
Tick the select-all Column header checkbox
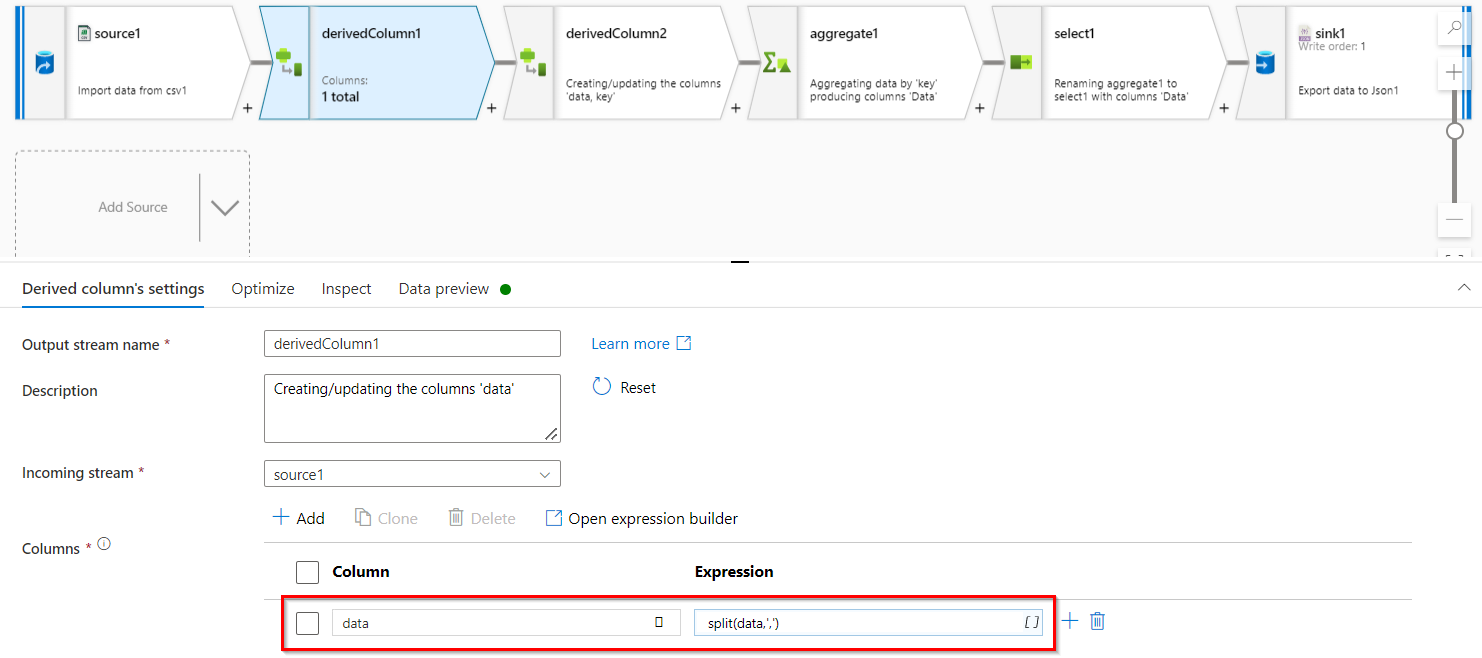pos(308,572)
